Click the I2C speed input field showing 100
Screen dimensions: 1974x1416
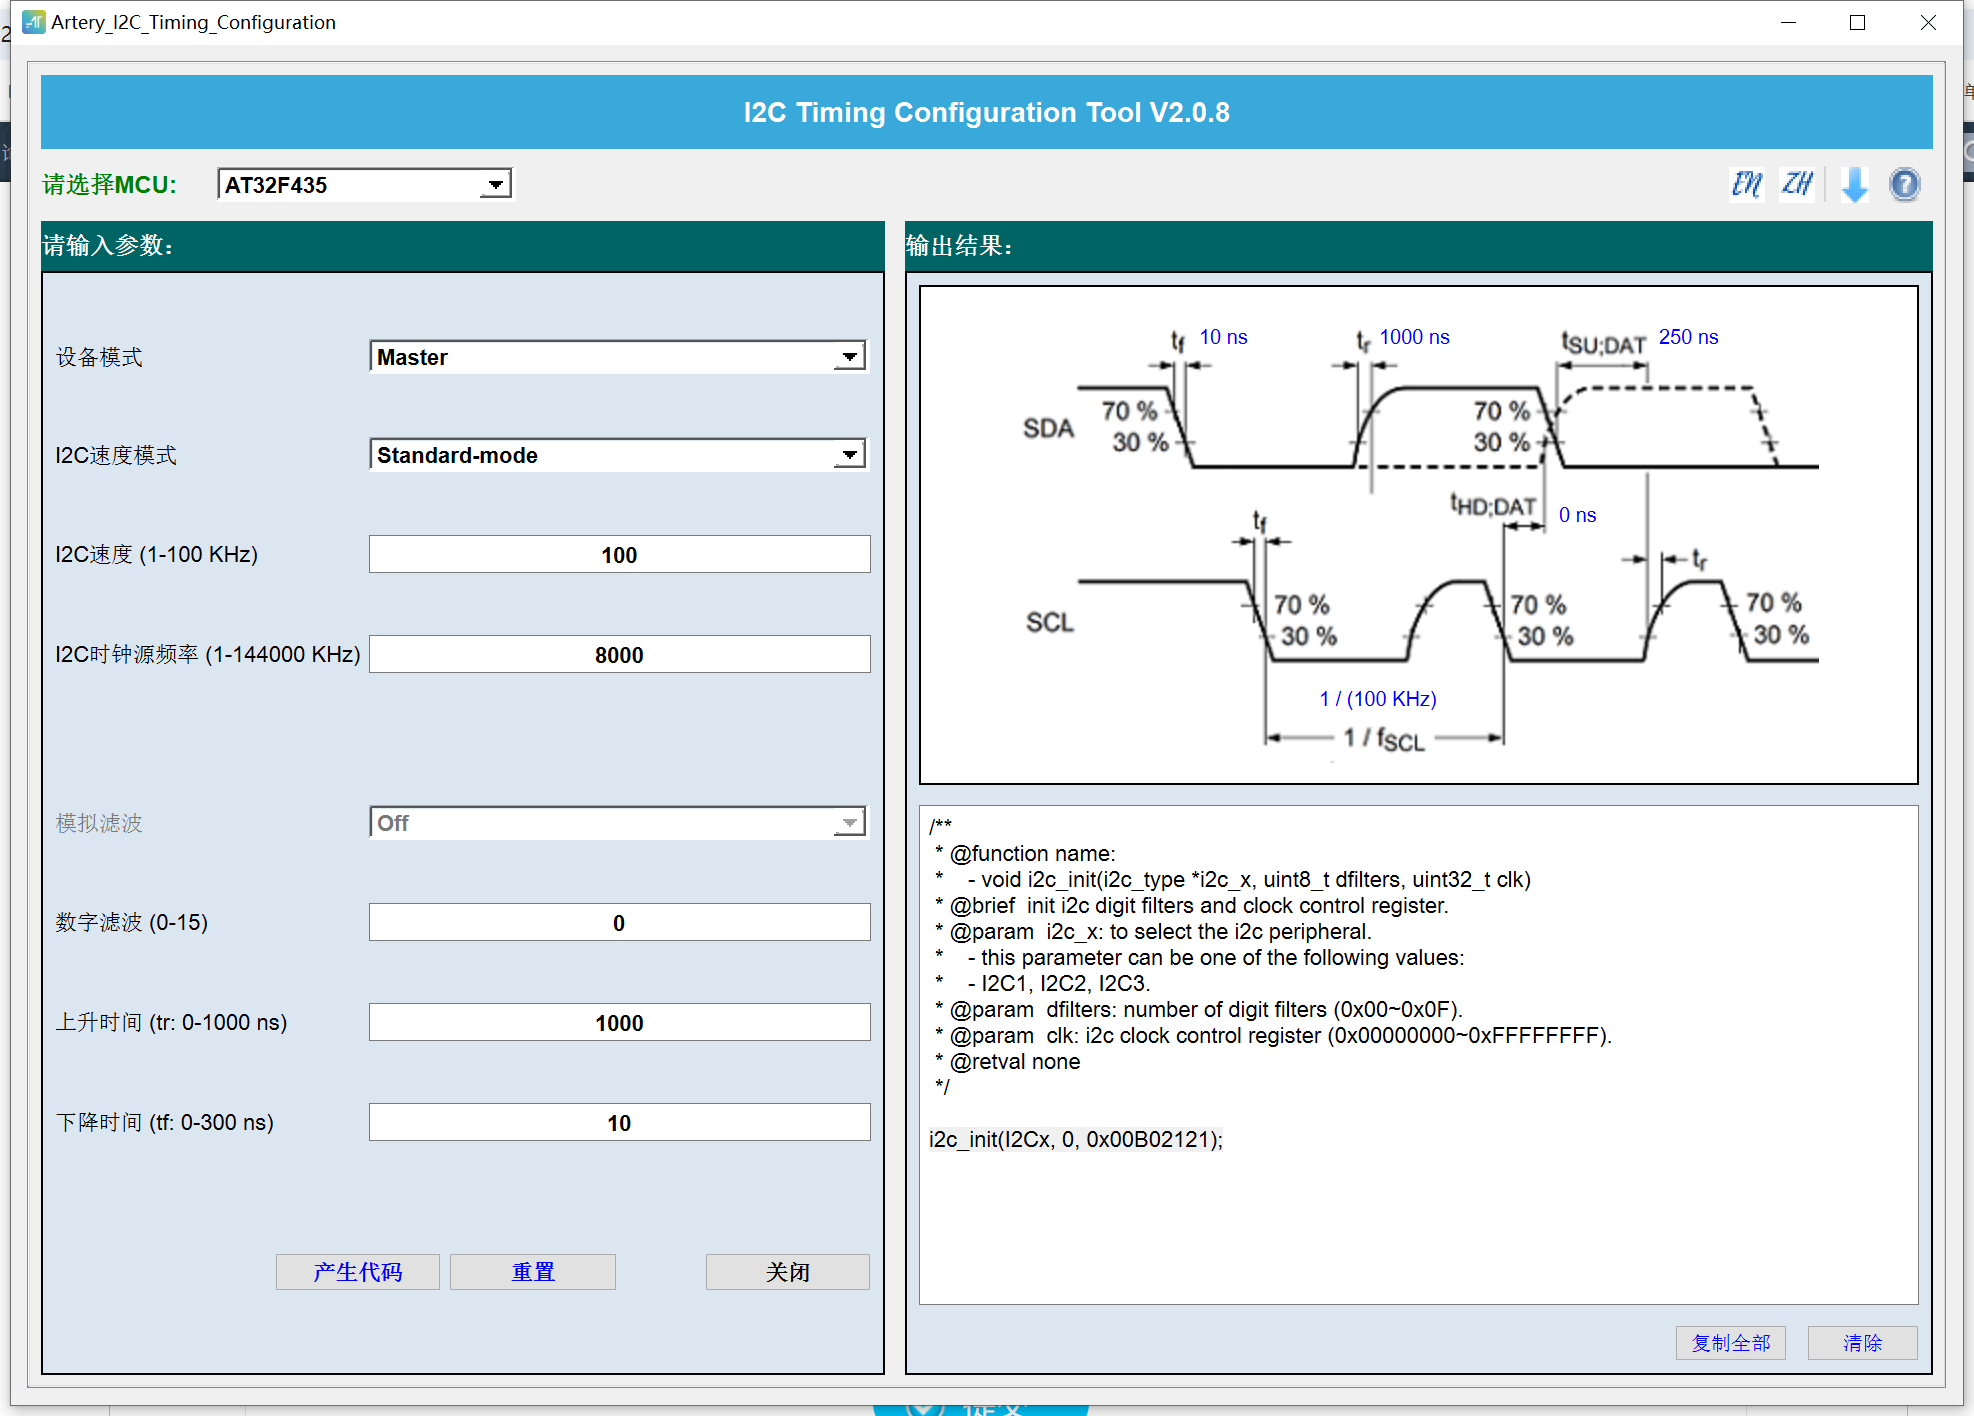pos(619,555)
